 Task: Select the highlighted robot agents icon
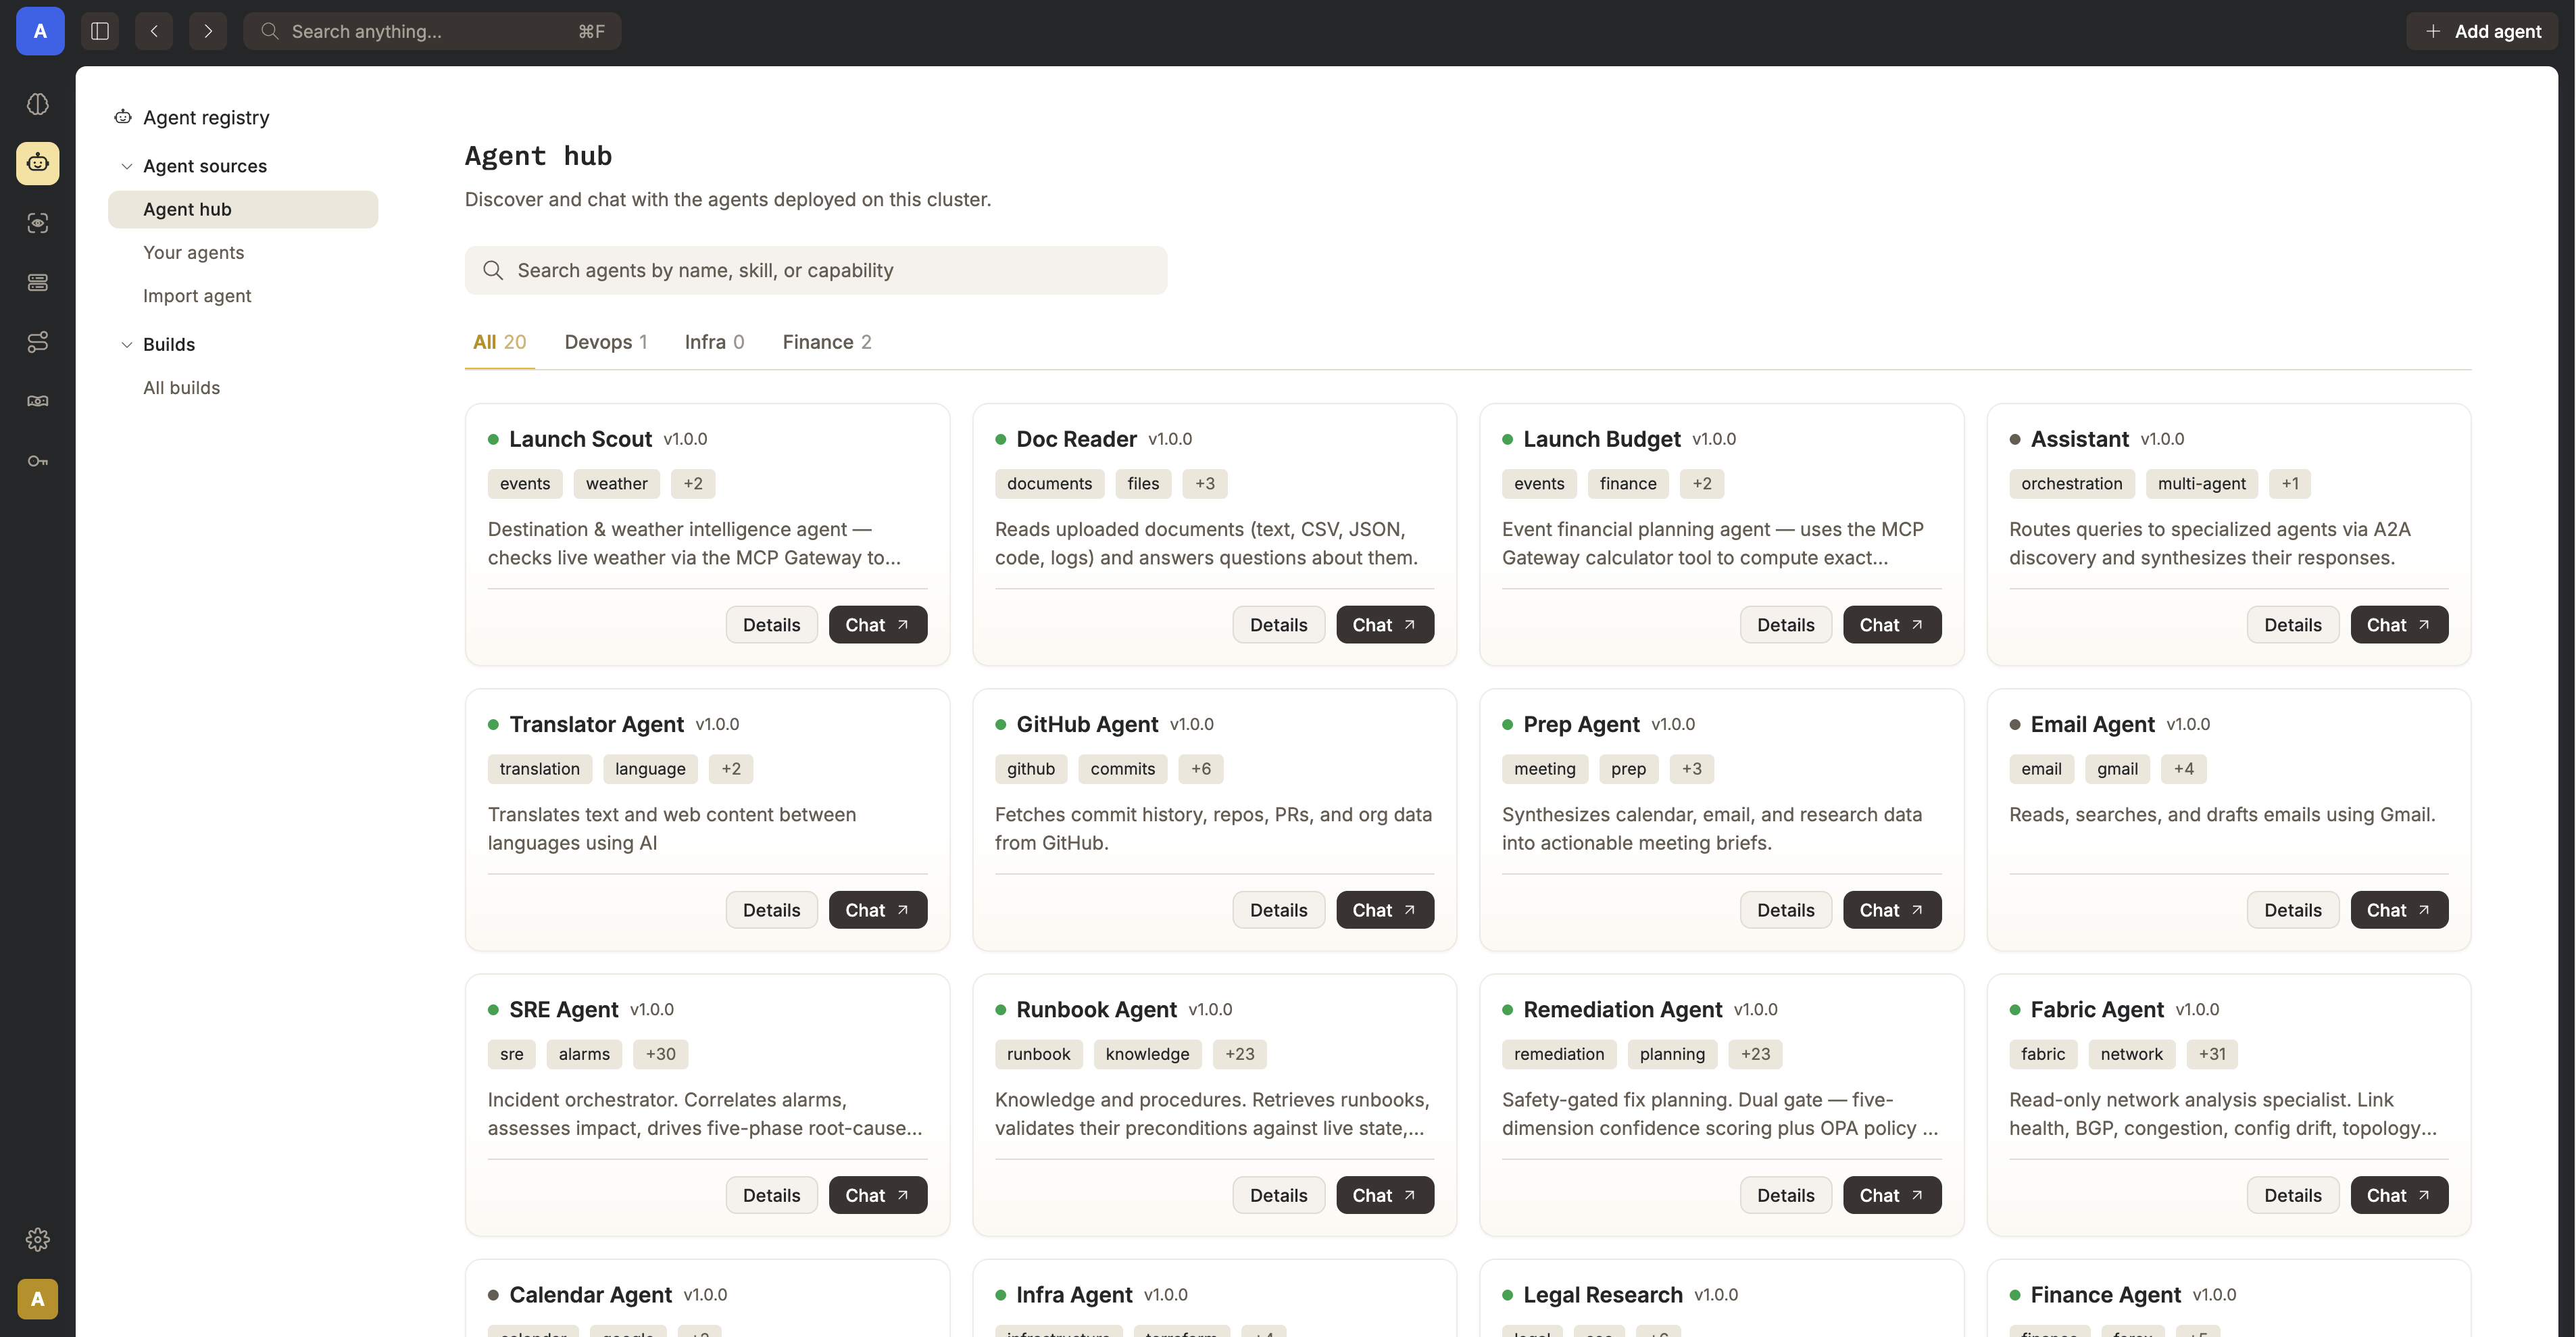(38, 163)
